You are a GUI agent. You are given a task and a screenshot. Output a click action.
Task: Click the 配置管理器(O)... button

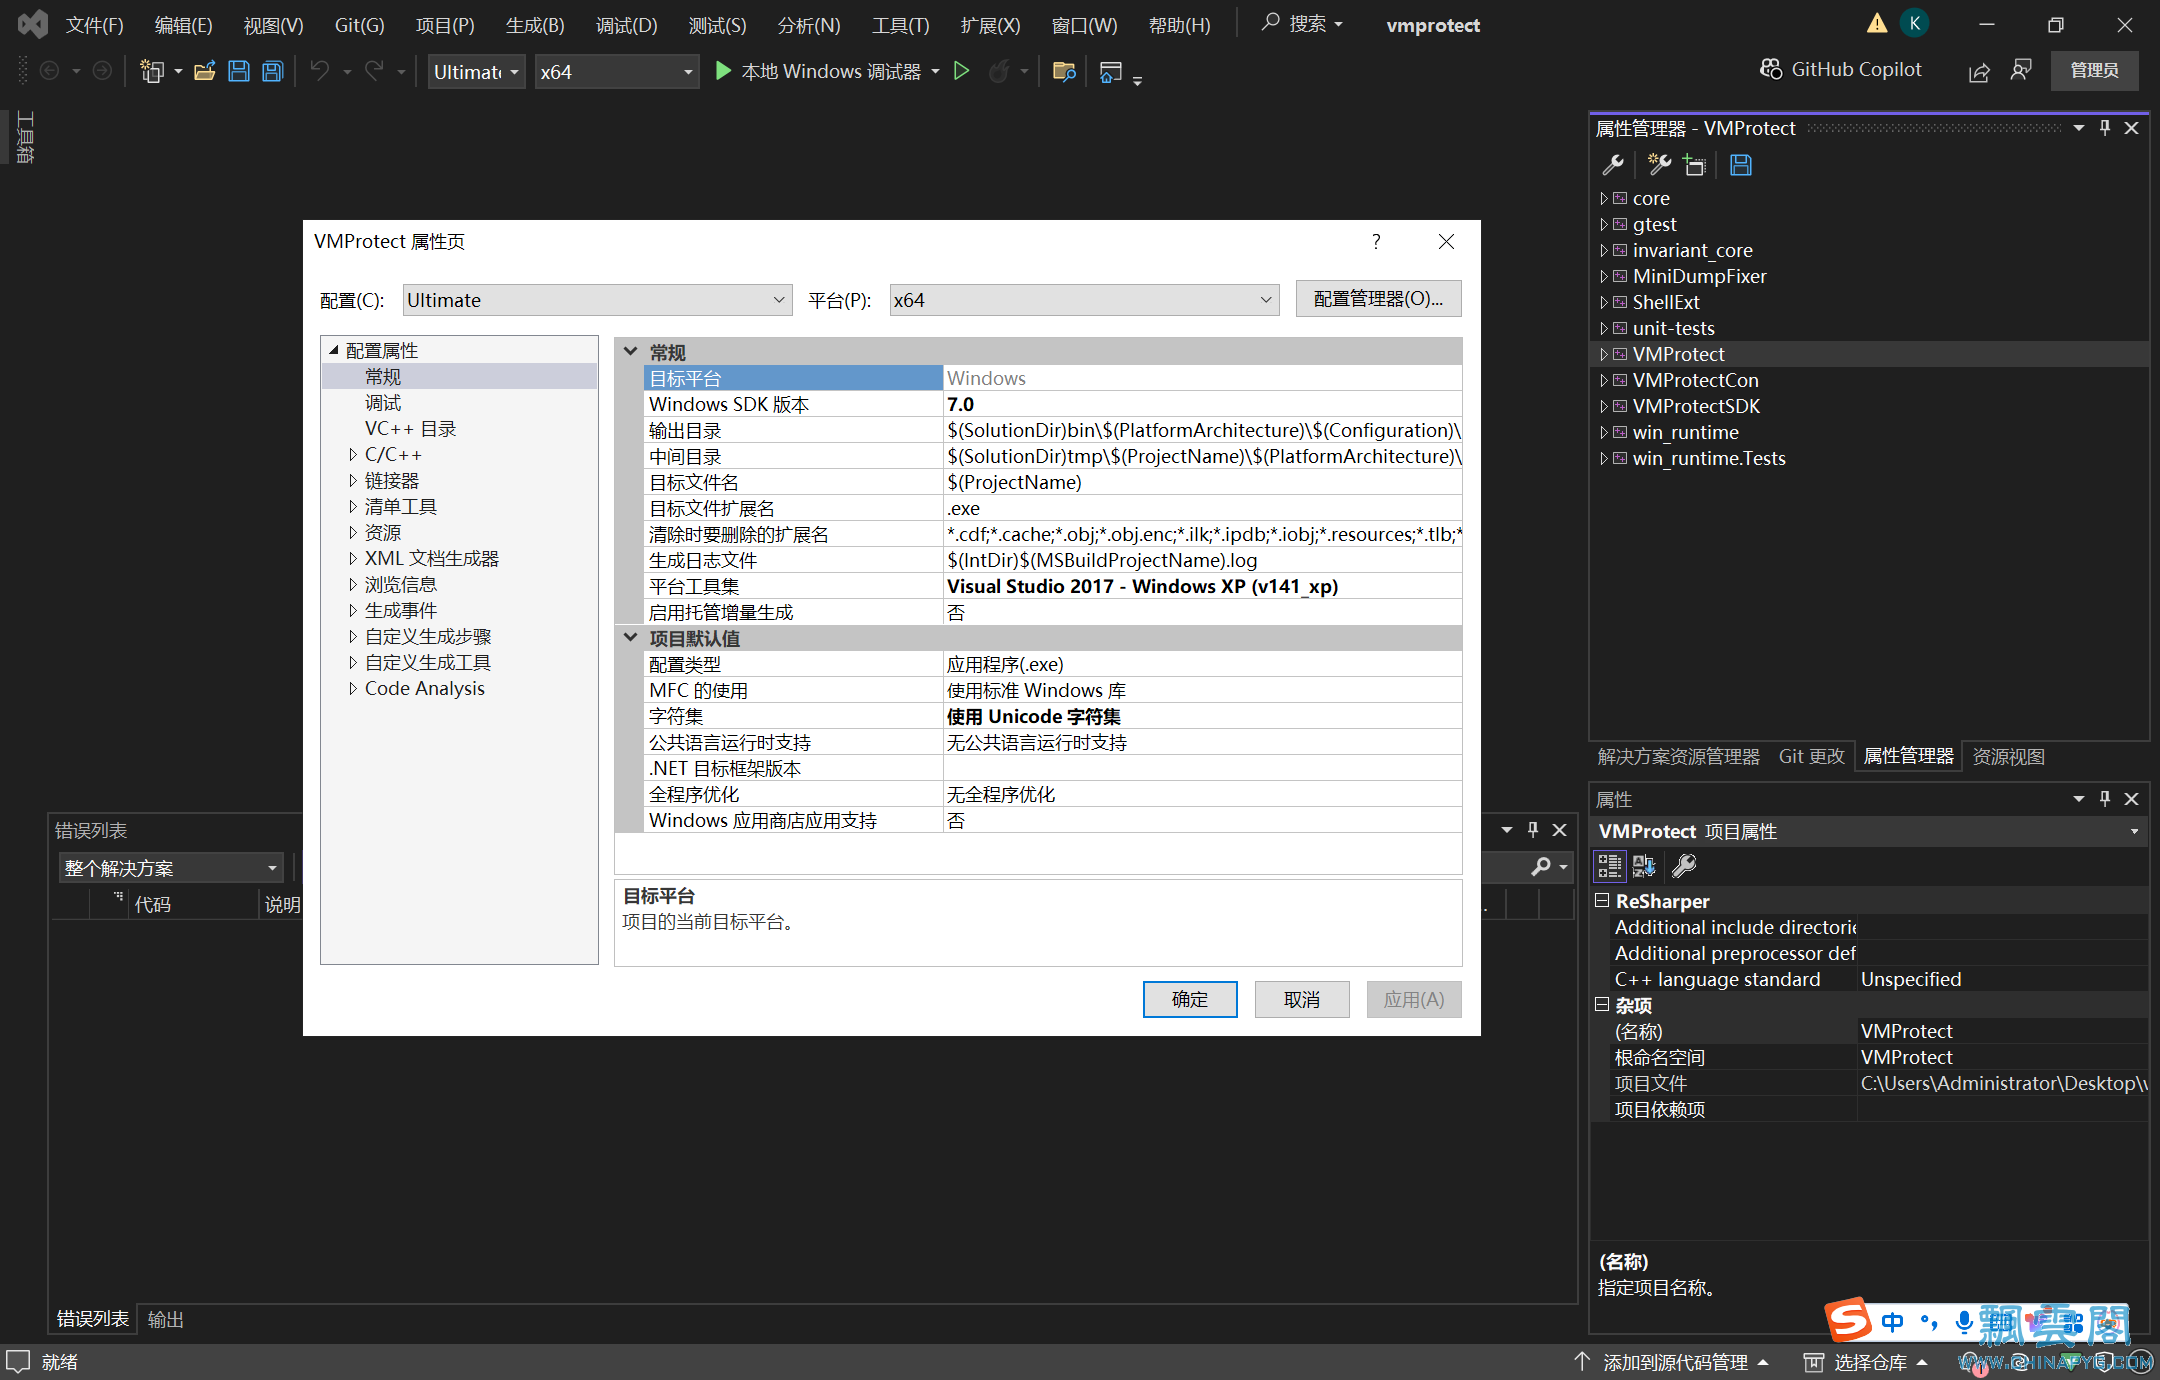(x=1378, y=299)
